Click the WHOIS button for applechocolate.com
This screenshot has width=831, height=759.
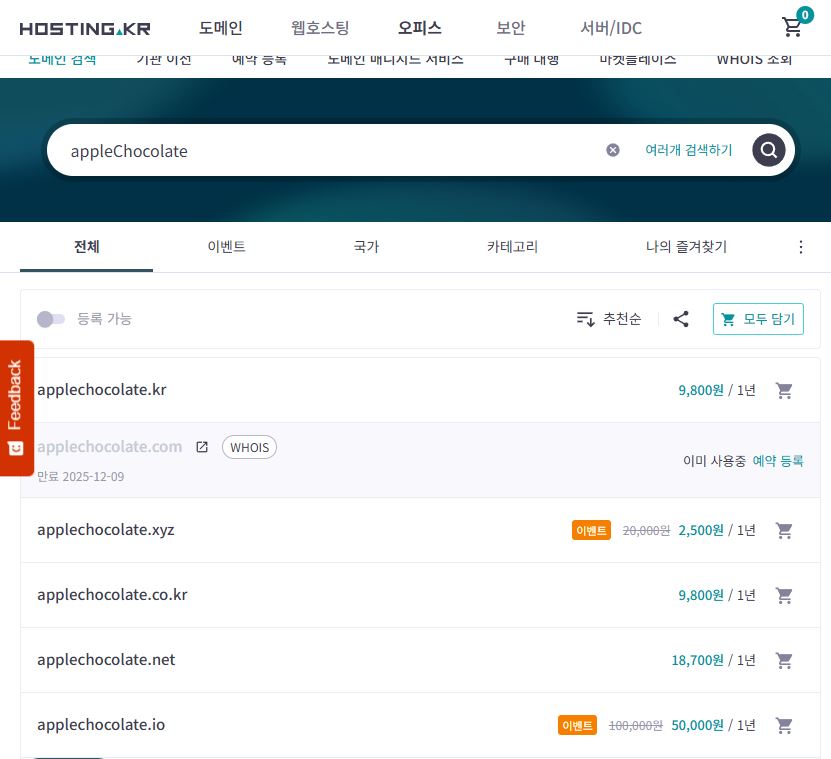249,447
